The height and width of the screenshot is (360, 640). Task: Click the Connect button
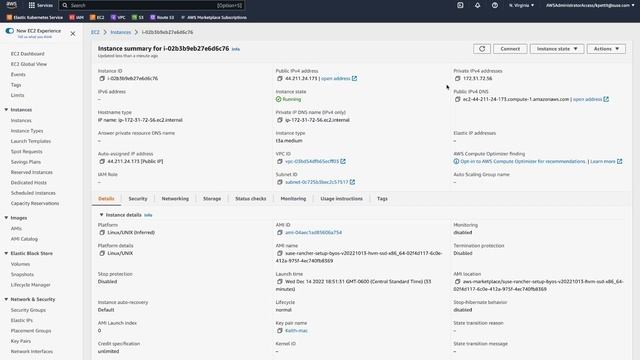coord(510,49)
